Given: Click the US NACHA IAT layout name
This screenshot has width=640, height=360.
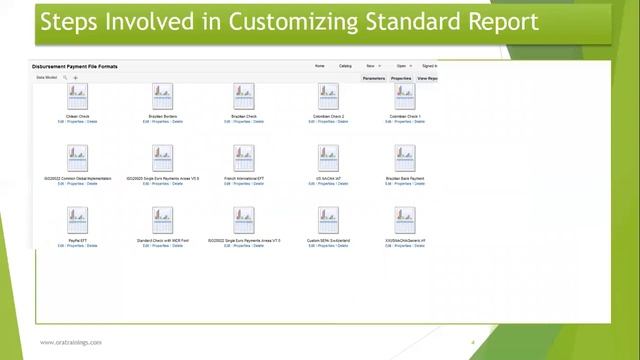Looking at the screenshot, I should tap(328, 178).
